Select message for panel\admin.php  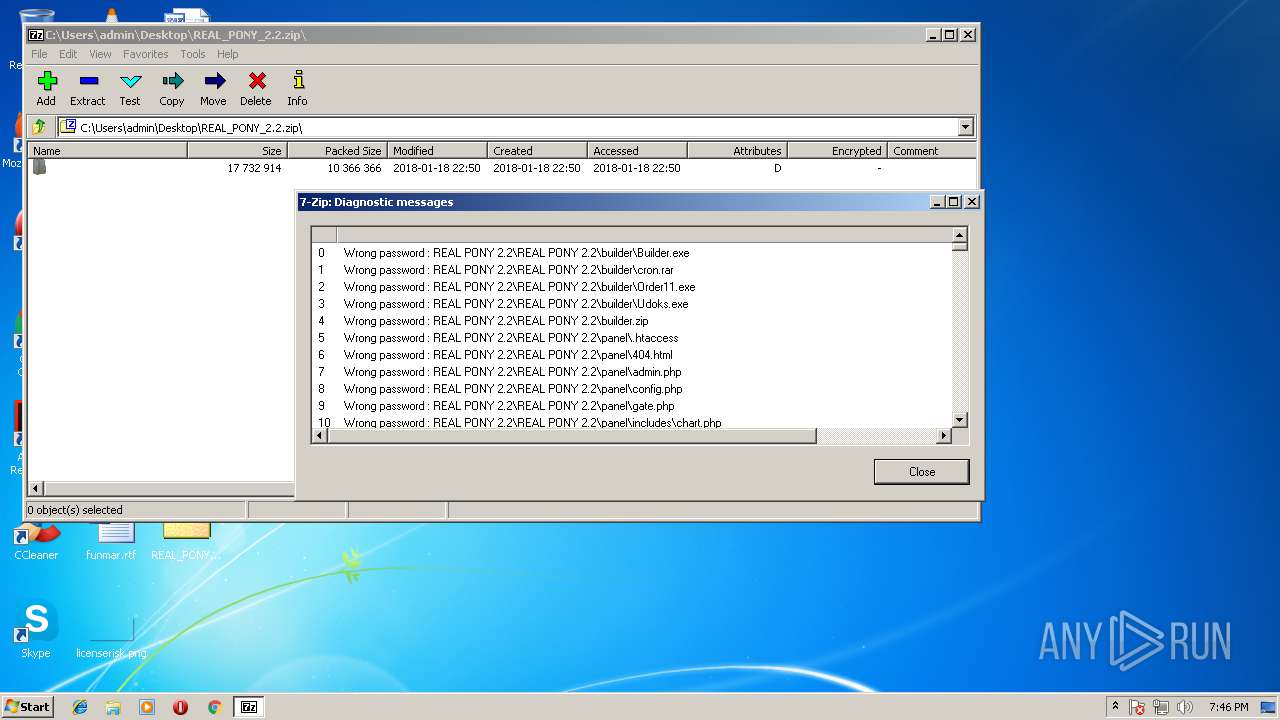(x=632, y=372)
